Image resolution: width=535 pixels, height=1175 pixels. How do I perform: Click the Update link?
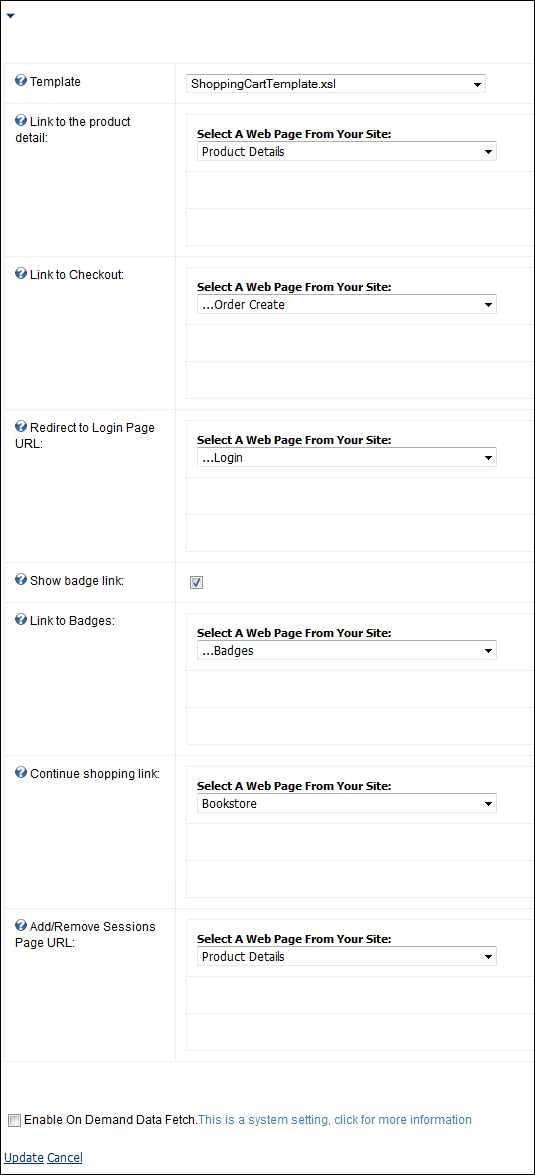point(24,1158)
